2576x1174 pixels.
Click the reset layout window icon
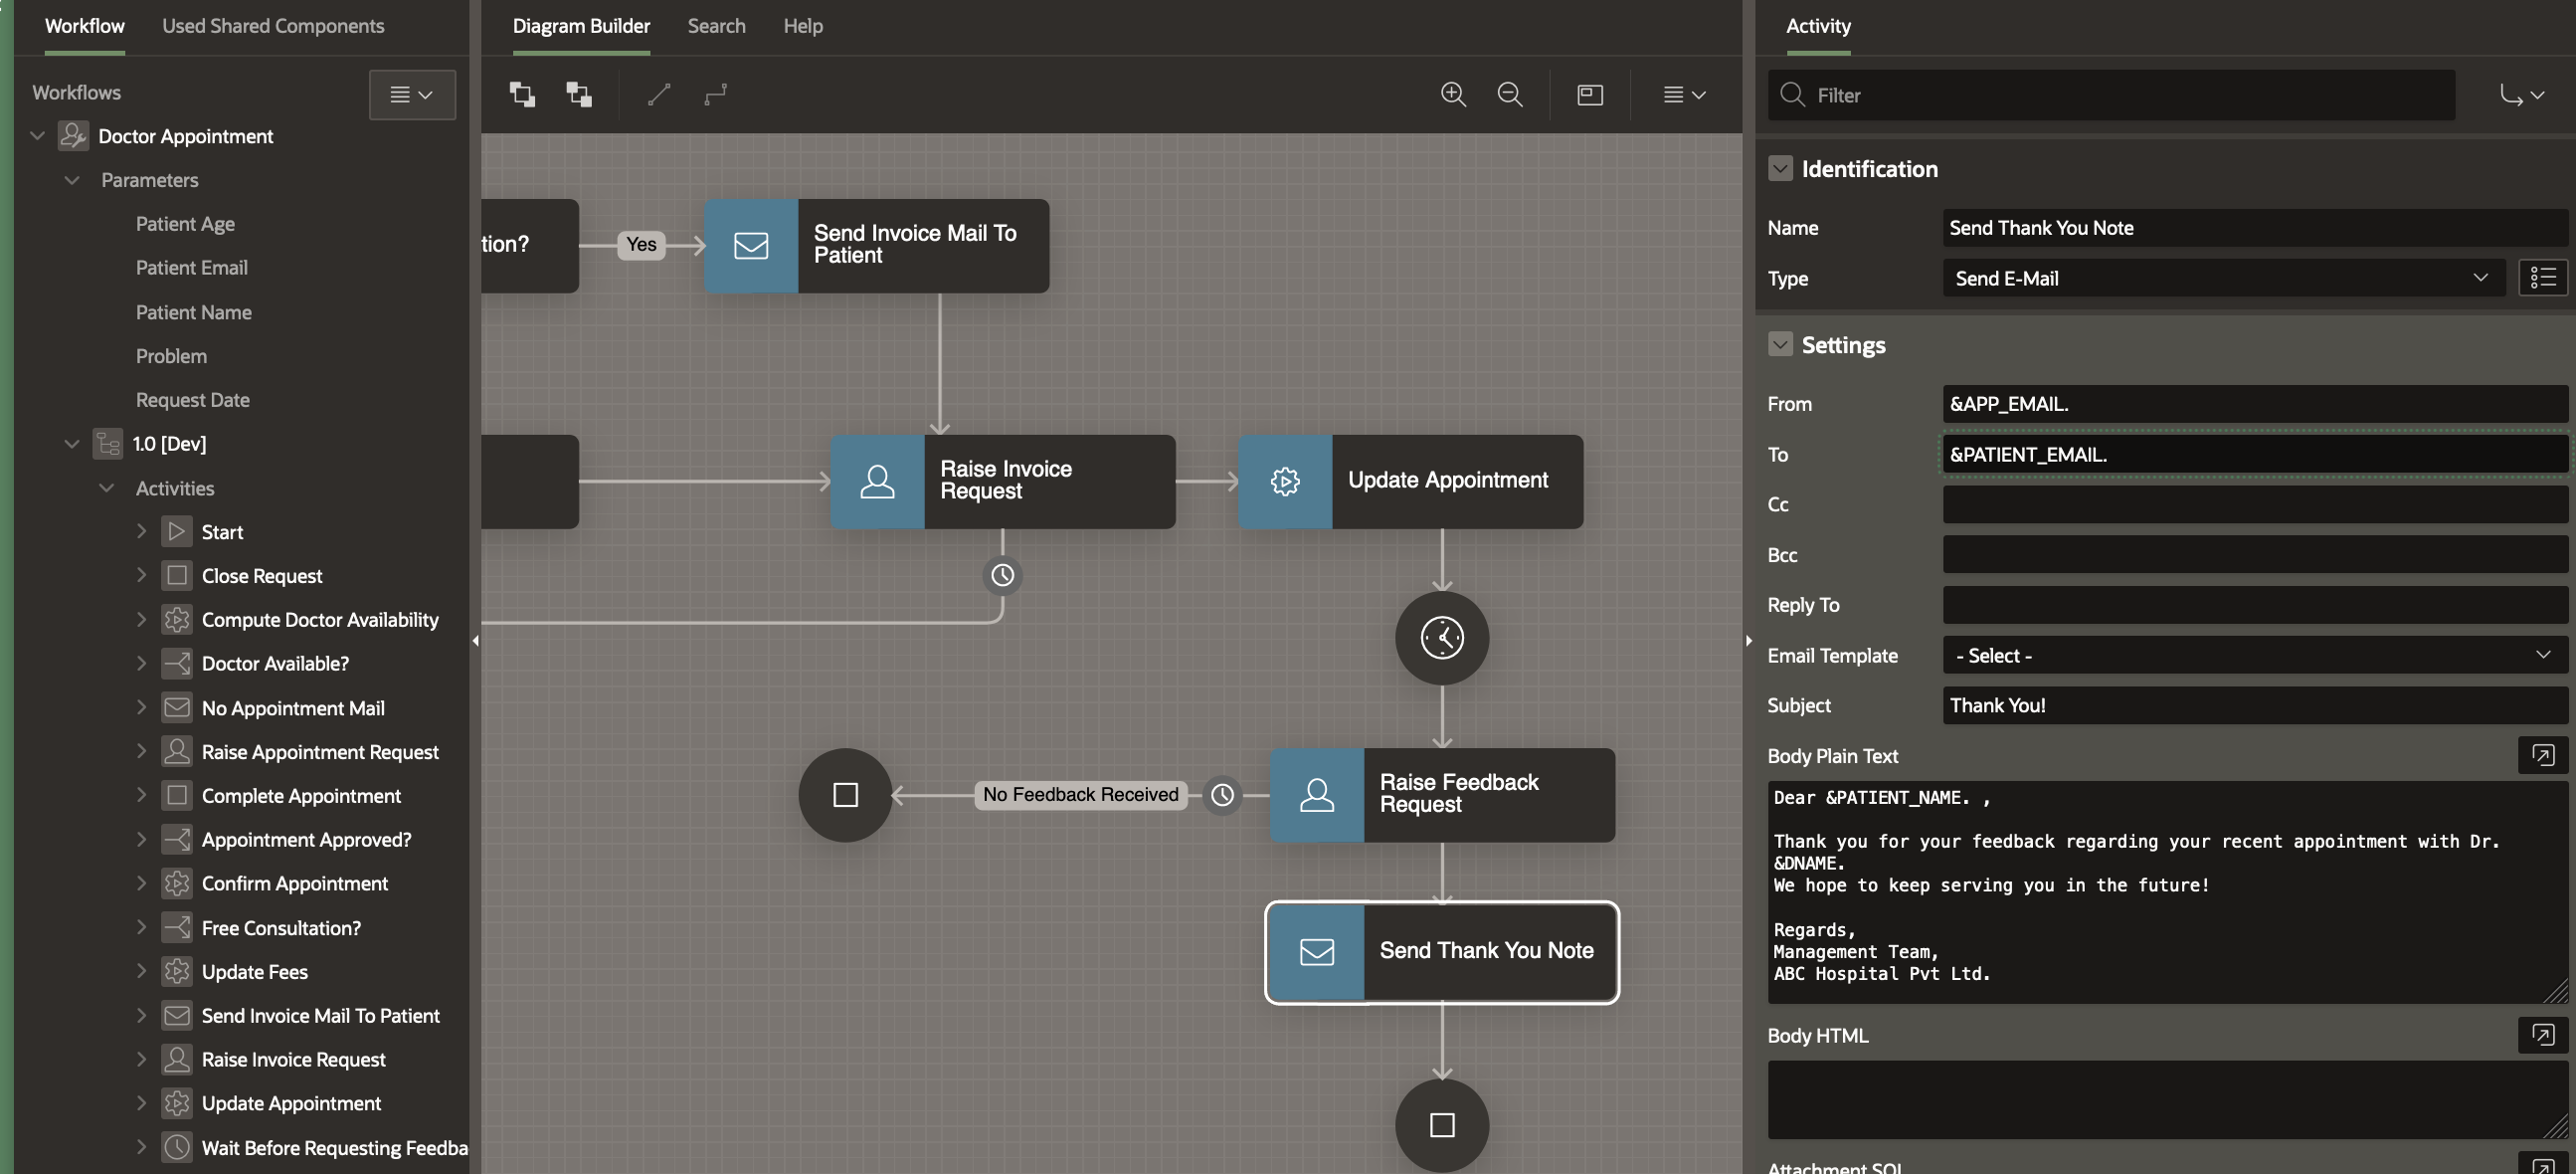pyautogui.click(x=1589, y=95)
